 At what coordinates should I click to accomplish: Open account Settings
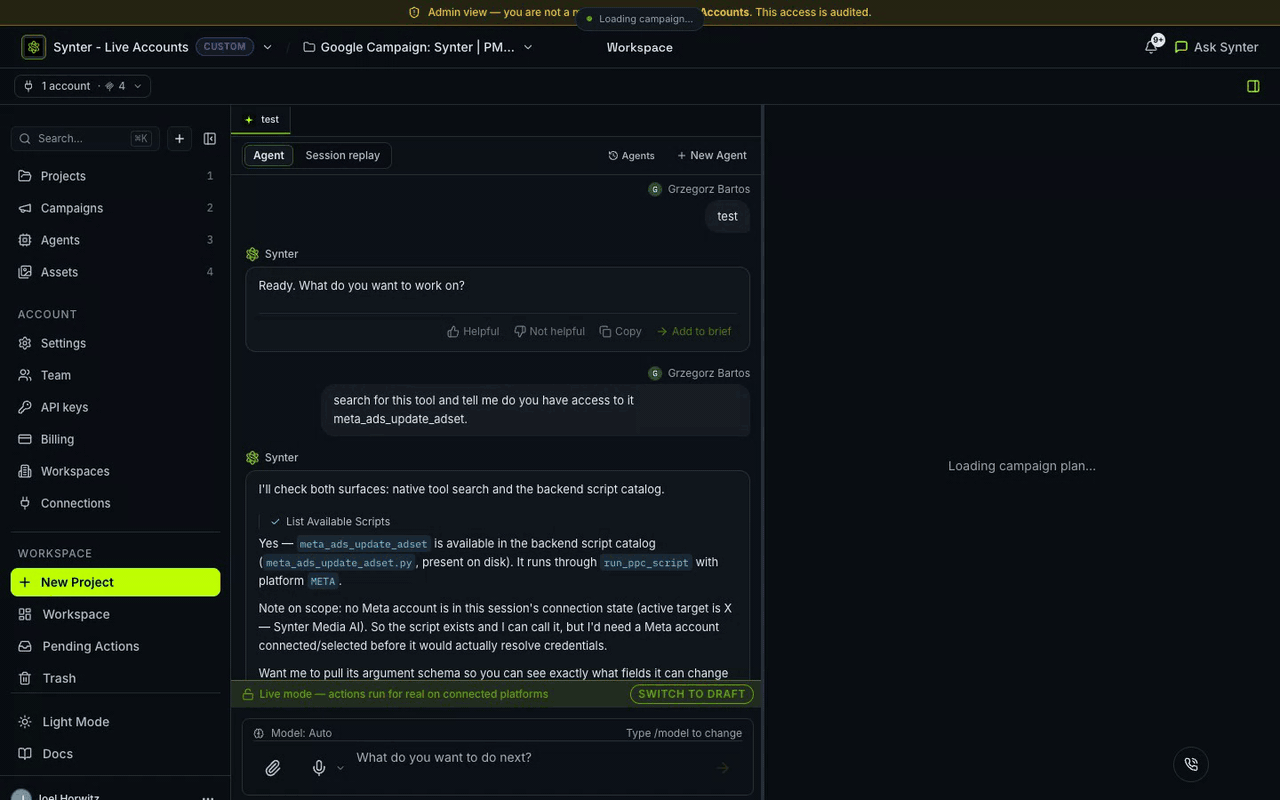[x=115, y=343]
